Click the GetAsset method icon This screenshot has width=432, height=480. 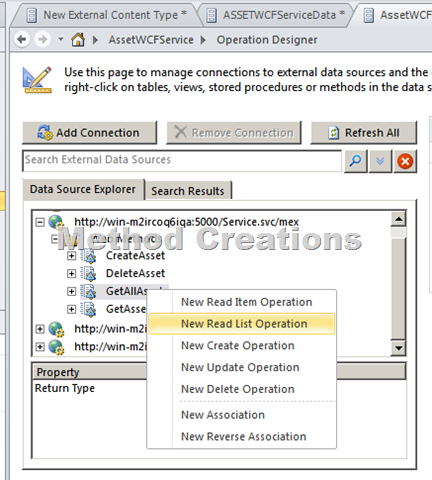[89, 310]
